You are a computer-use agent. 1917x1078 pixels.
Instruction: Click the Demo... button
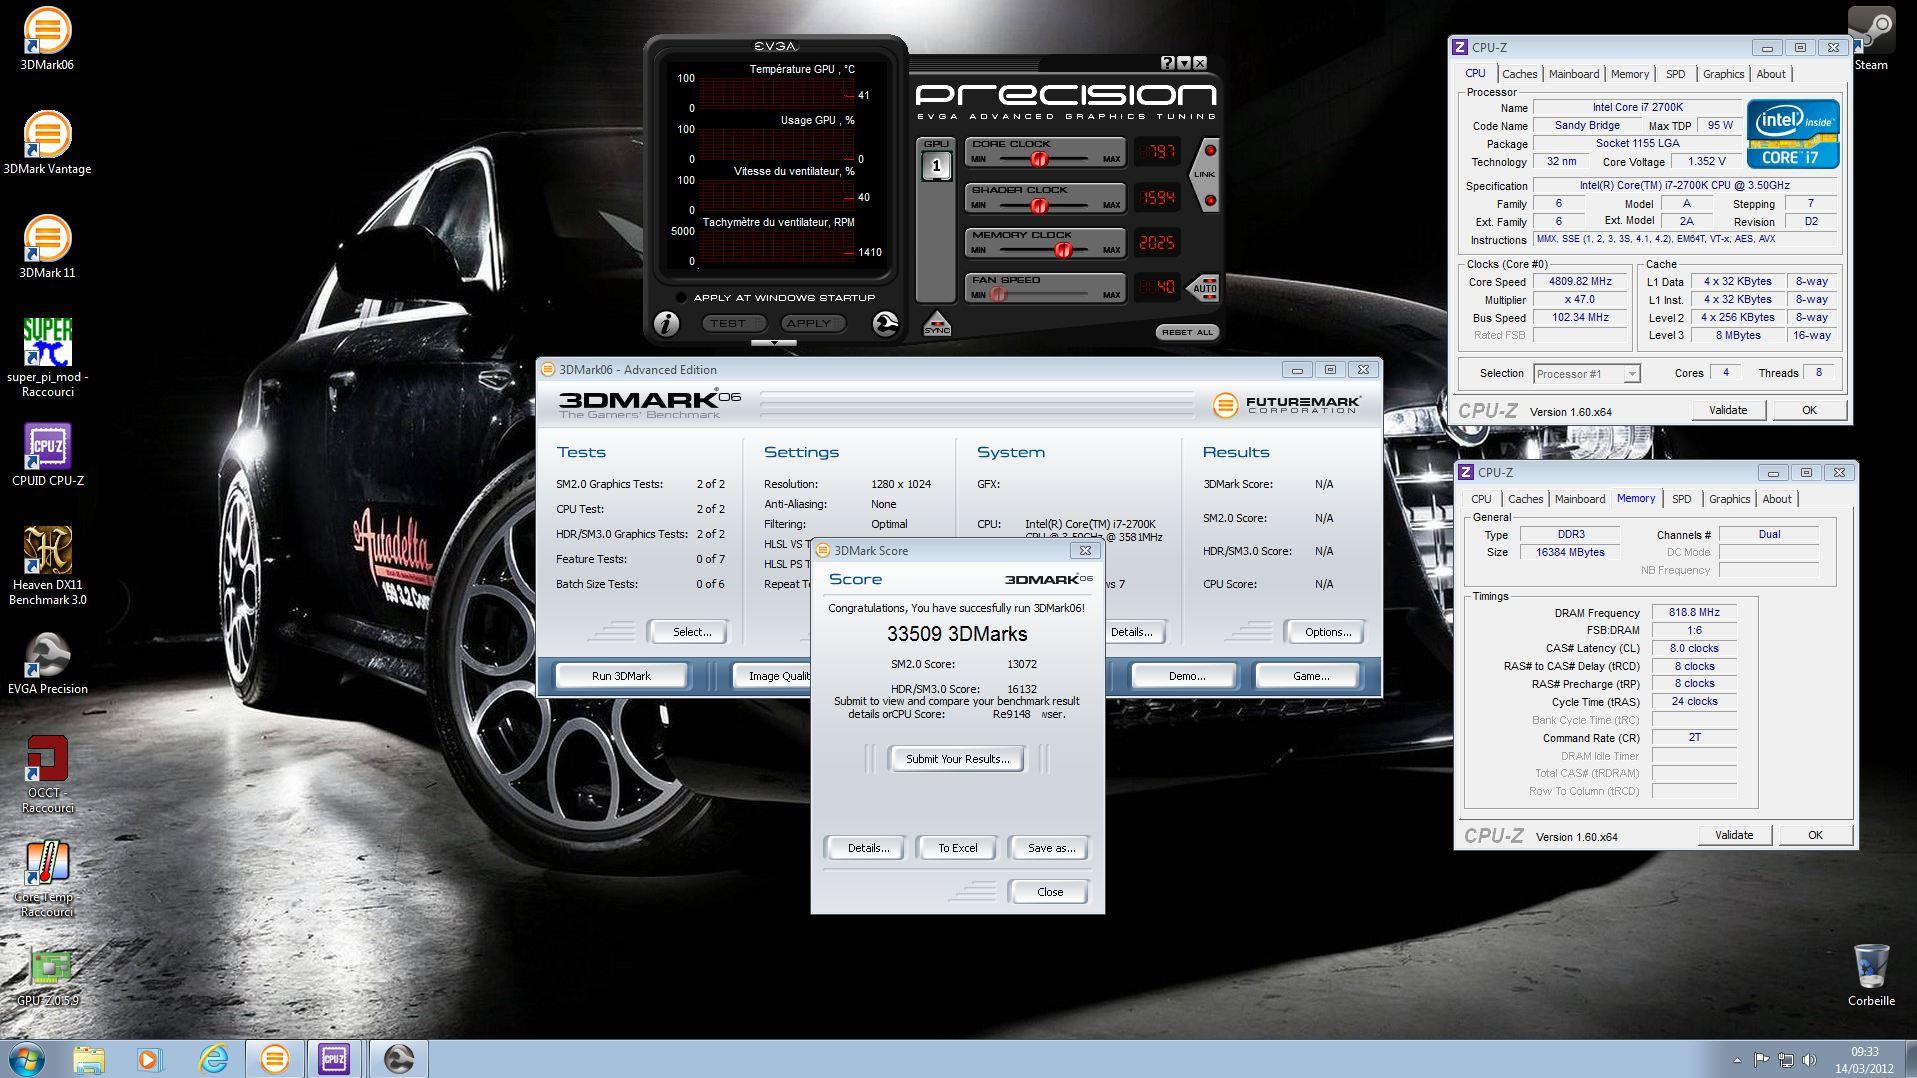[1186, 676]
